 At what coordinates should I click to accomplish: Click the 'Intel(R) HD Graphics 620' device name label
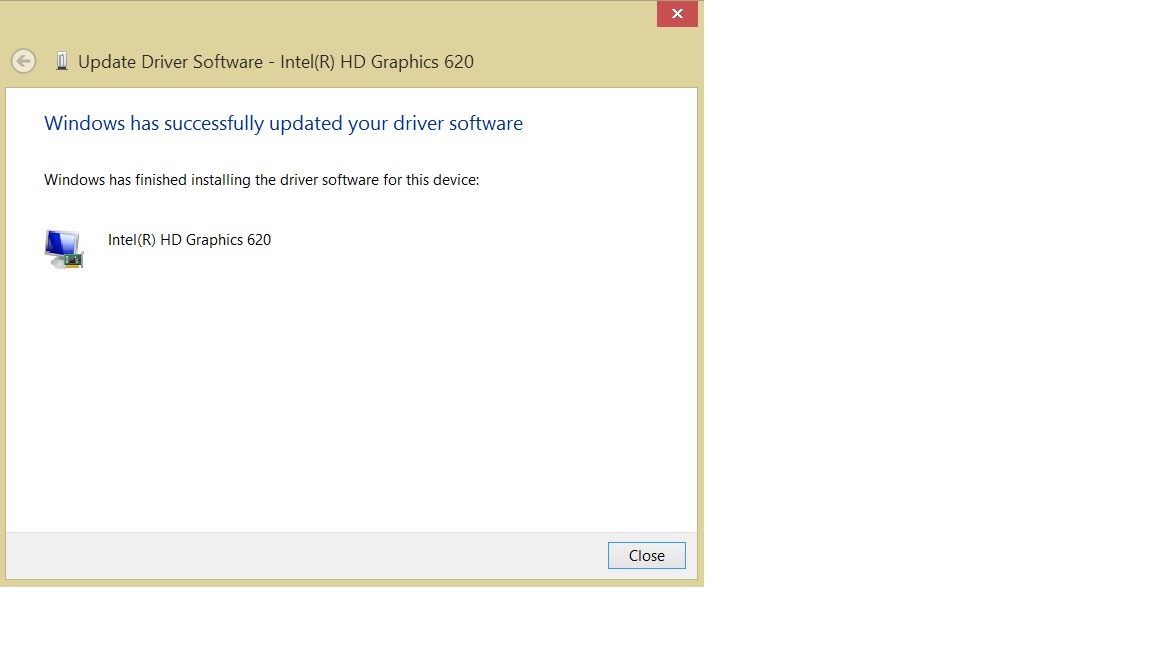(x=190, y=240)
